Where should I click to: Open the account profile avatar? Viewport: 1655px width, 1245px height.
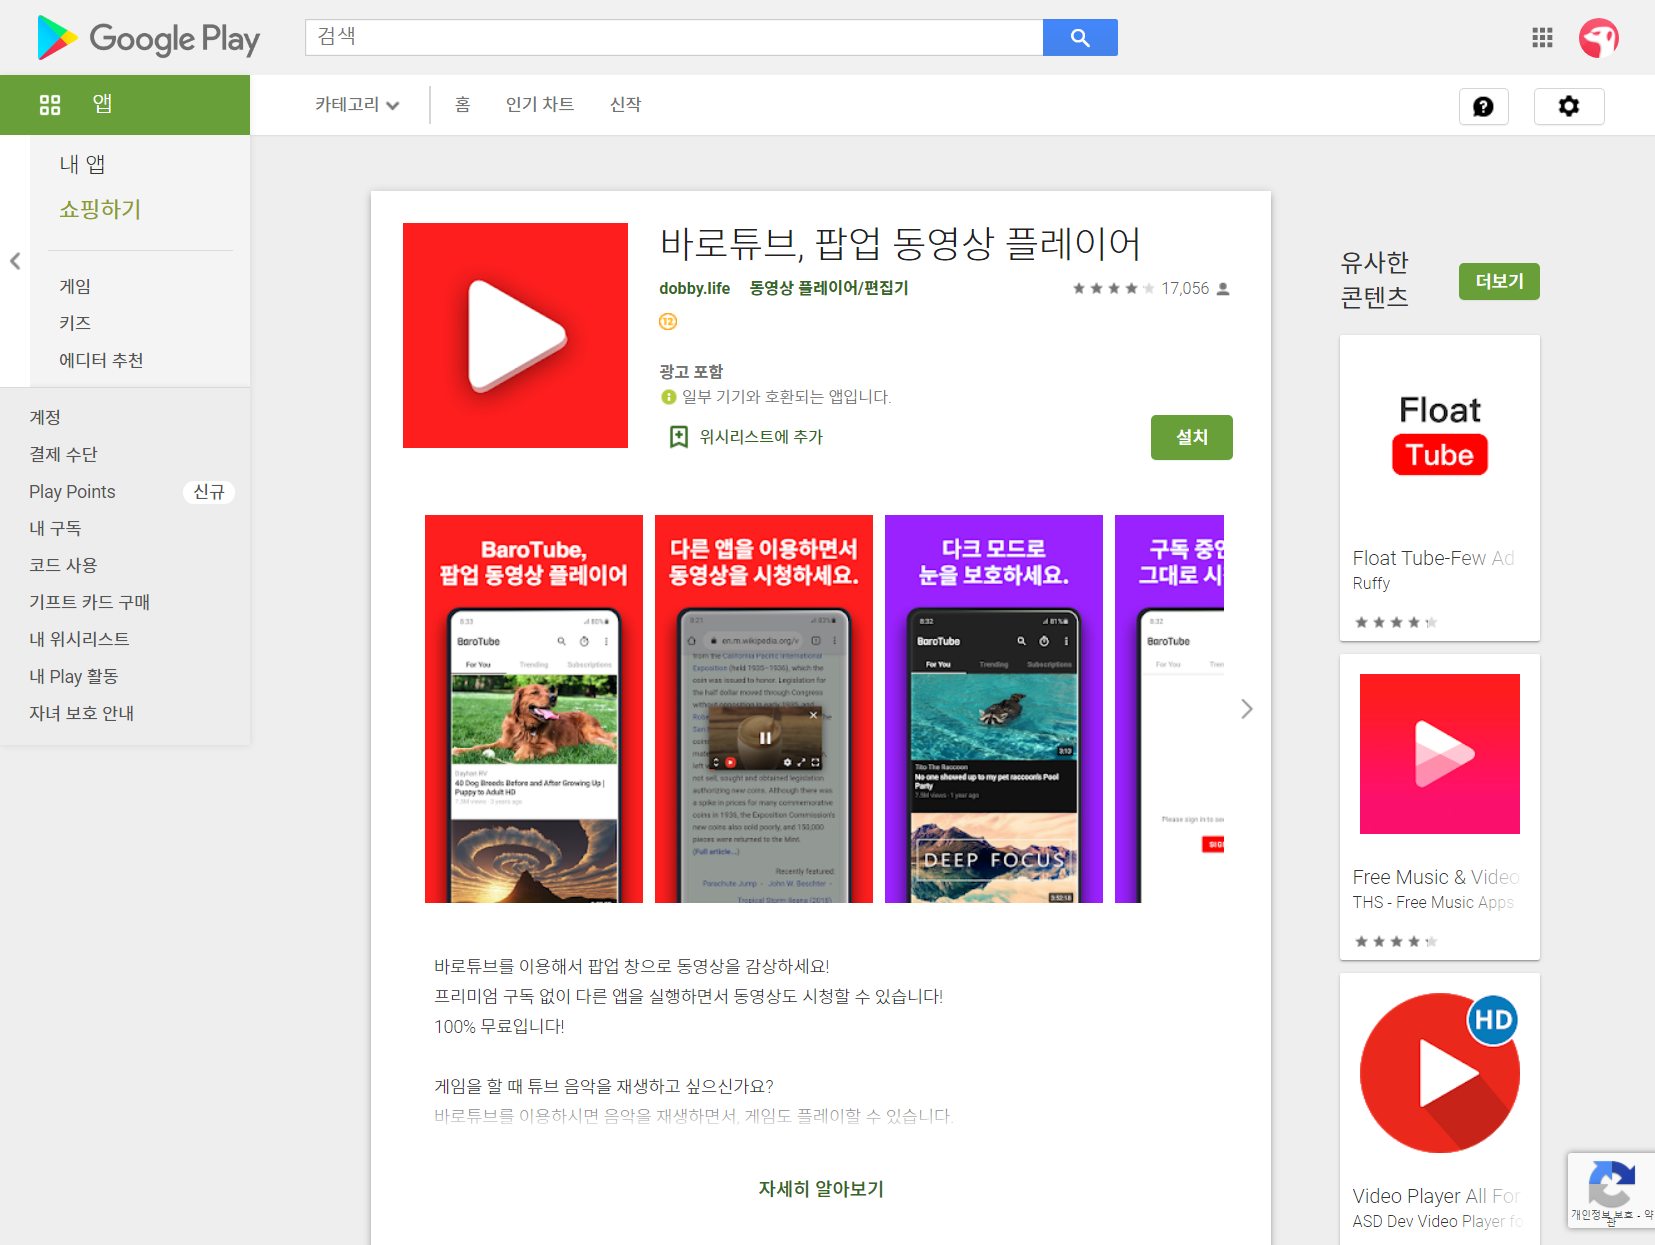click(x=1599, y=38)
